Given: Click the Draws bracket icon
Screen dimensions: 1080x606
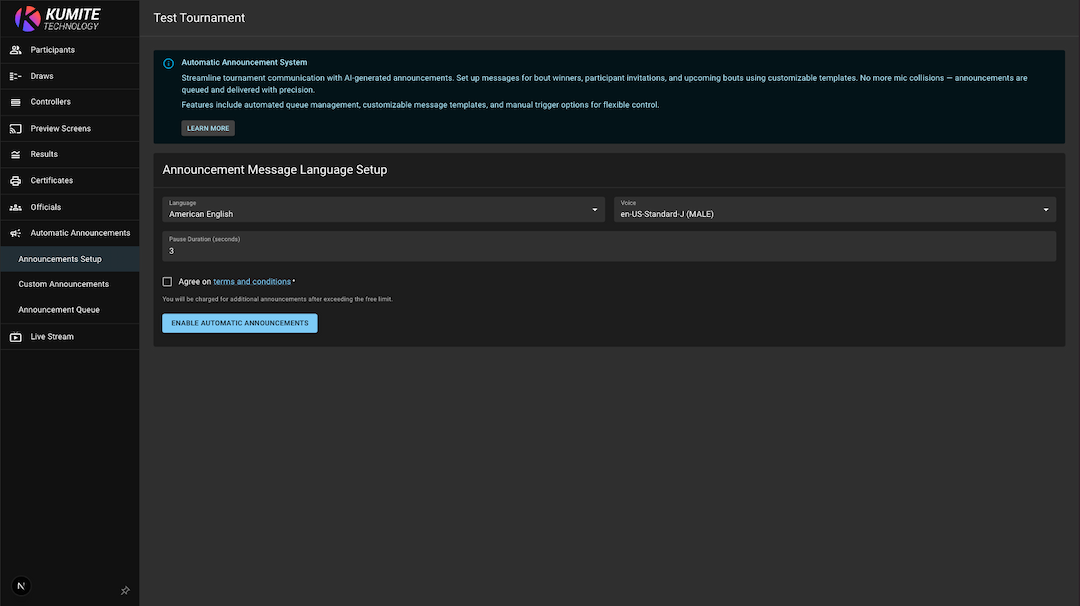Looking at the screenshot, I should point(15,76).
